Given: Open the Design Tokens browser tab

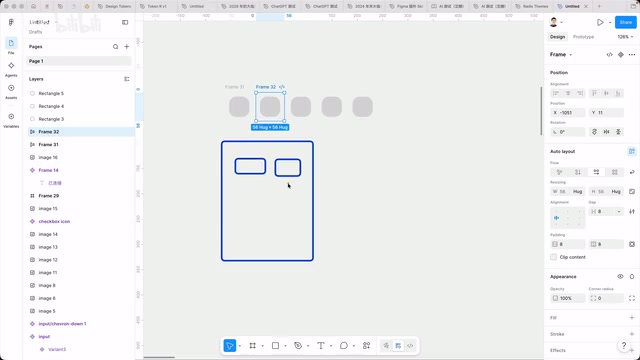Looking at the screenshot, I should pyautogui.click(x=116, y=6).
